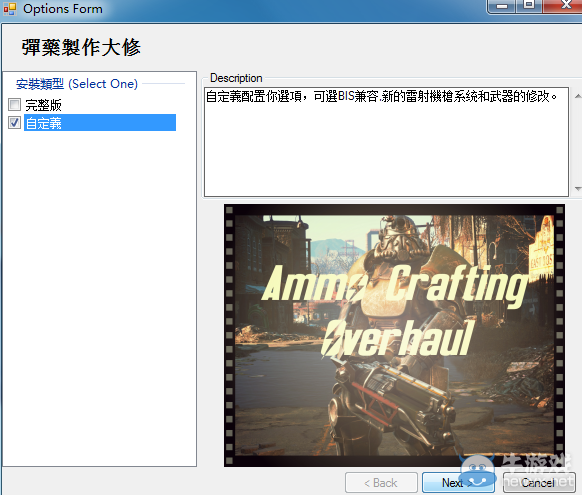Image resolution: width=582 pixels, height=495 pixels.
Task: Select the 自定義 list row
Action: click(x=100, y=123)
